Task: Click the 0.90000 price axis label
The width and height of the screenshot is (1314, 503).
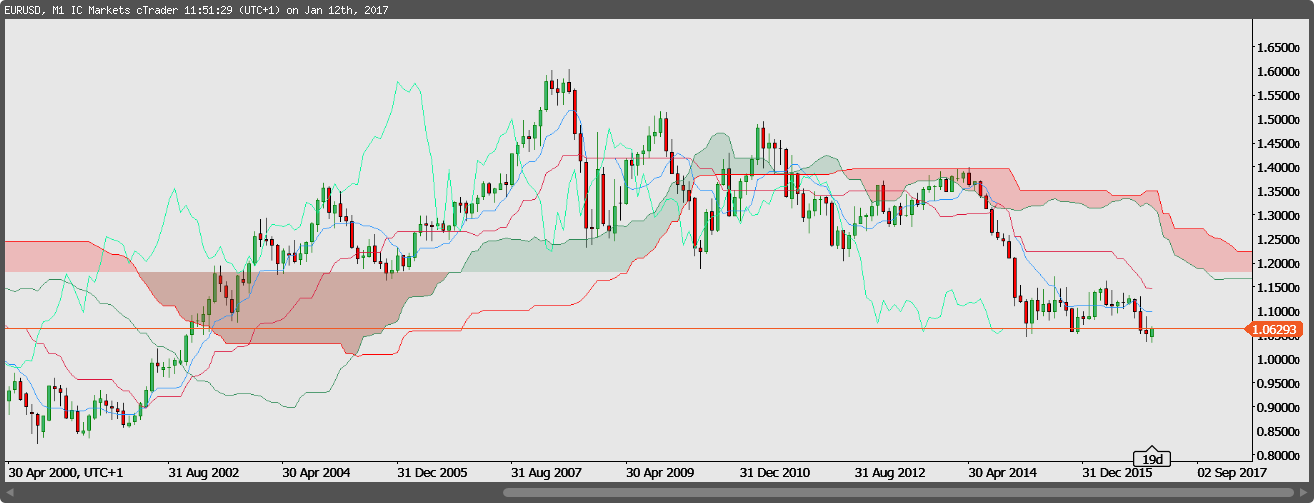Action: pos(1280,408)
